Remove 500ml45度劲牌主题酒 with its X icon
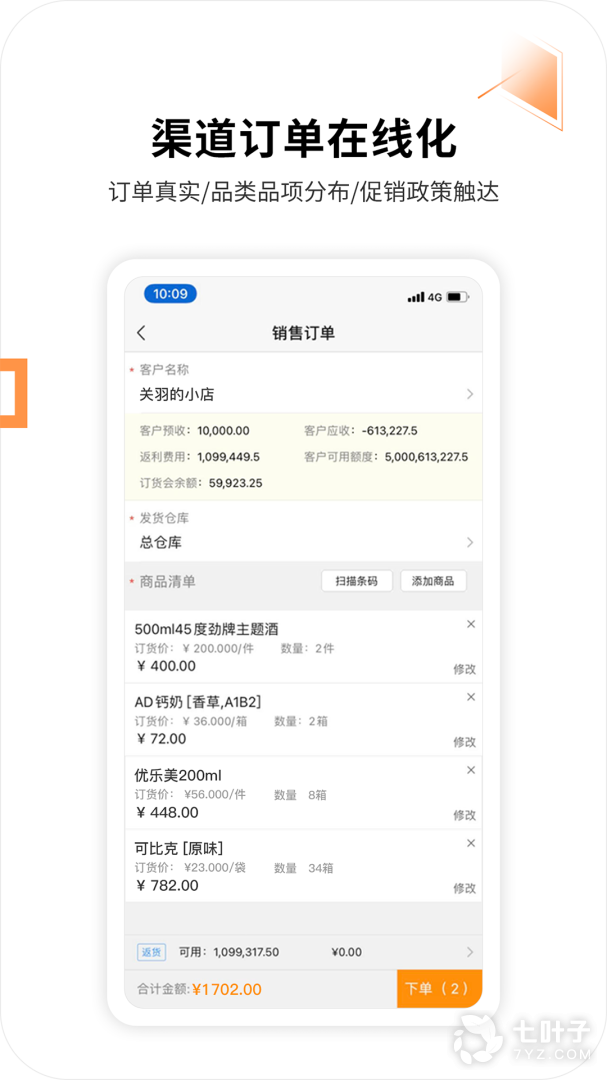Viewport: 607px width, 1080px height. click(471, 624)
